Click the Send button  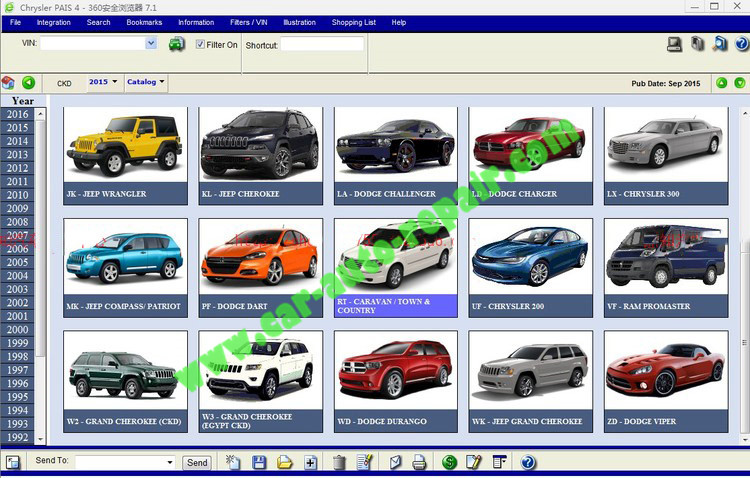197,463
